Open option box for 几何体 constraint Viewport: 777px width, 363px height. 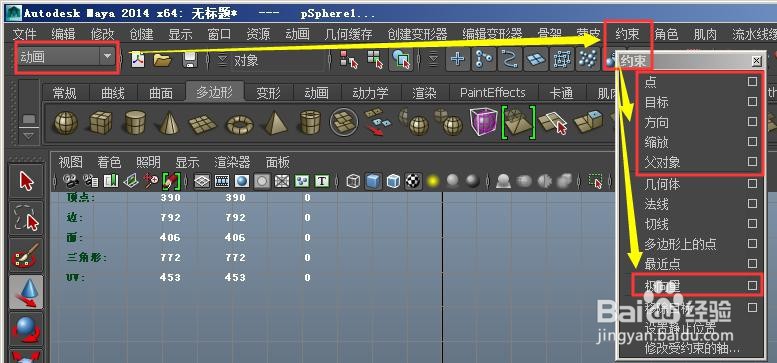[752, 184]
